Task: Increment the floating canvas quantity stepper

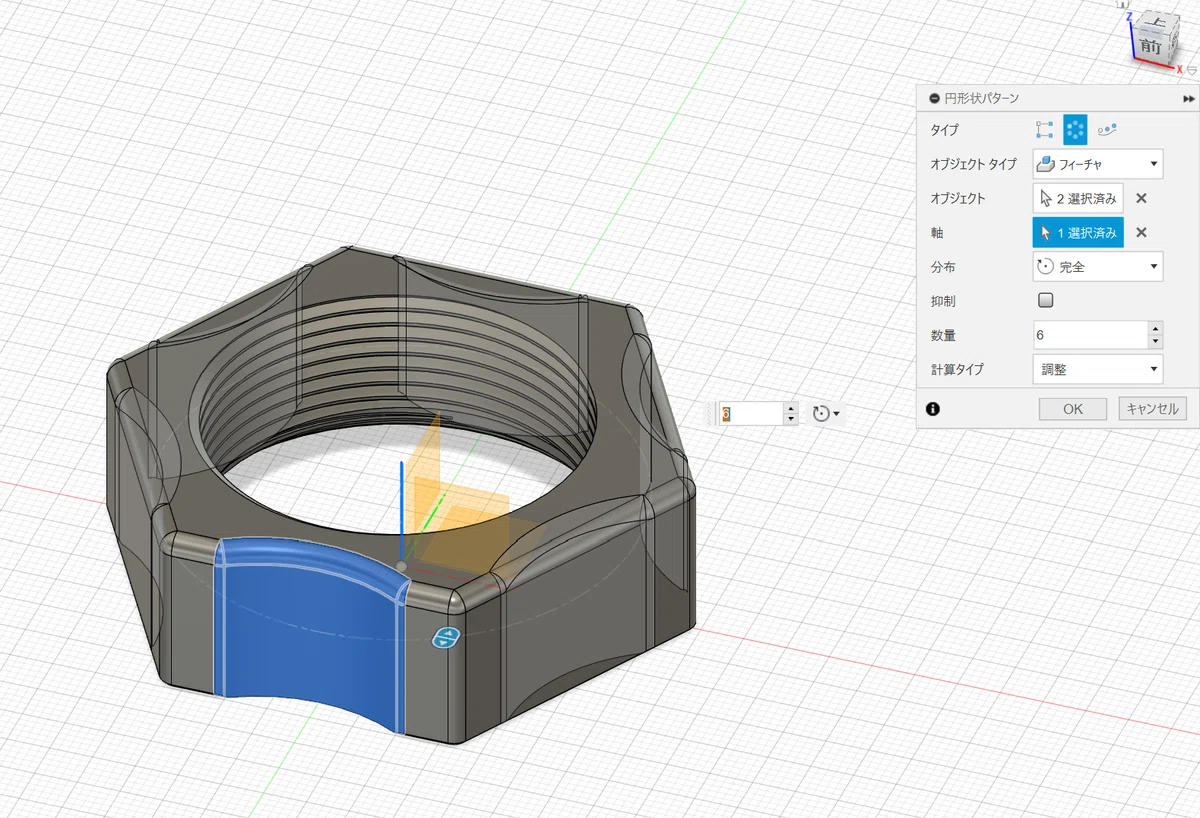Action: (791, 408)
